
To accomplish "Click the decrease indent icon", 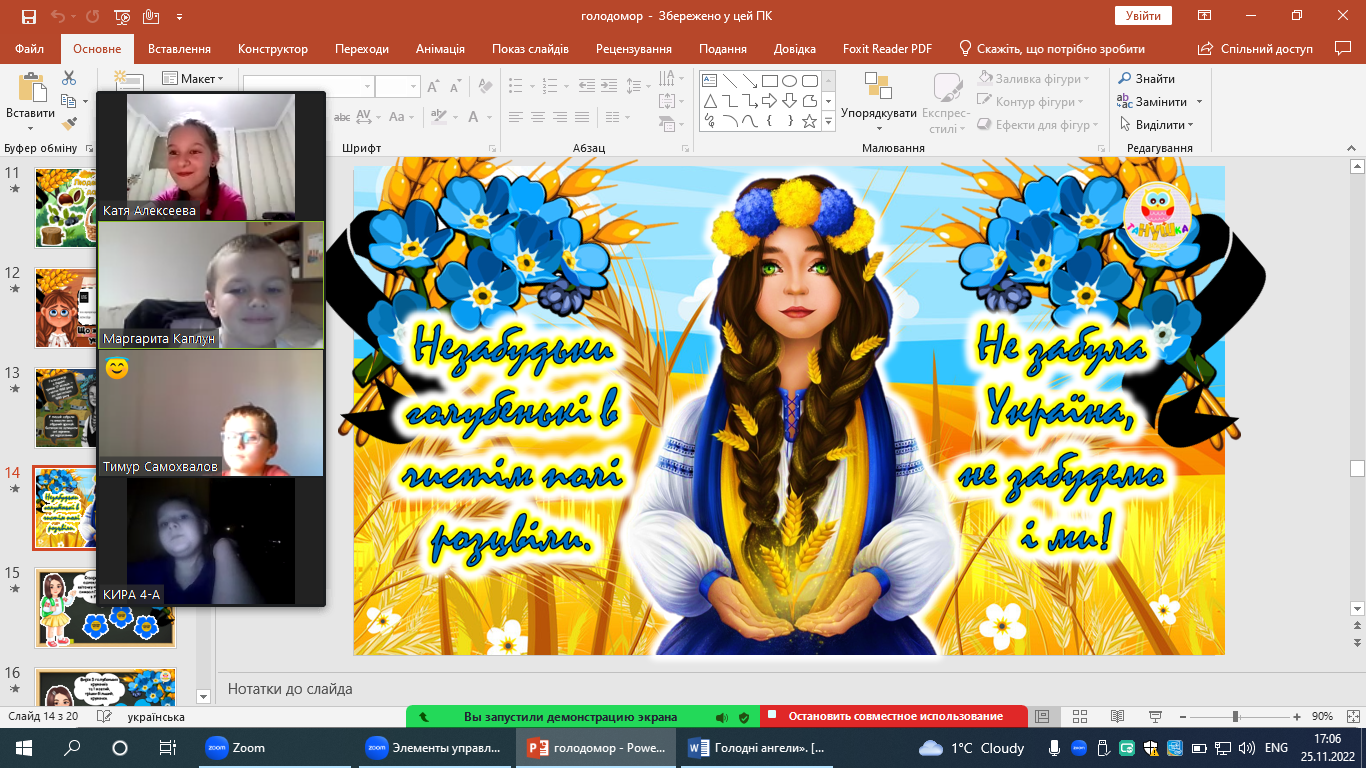I will pyautogui.click(x=586, y=85).
